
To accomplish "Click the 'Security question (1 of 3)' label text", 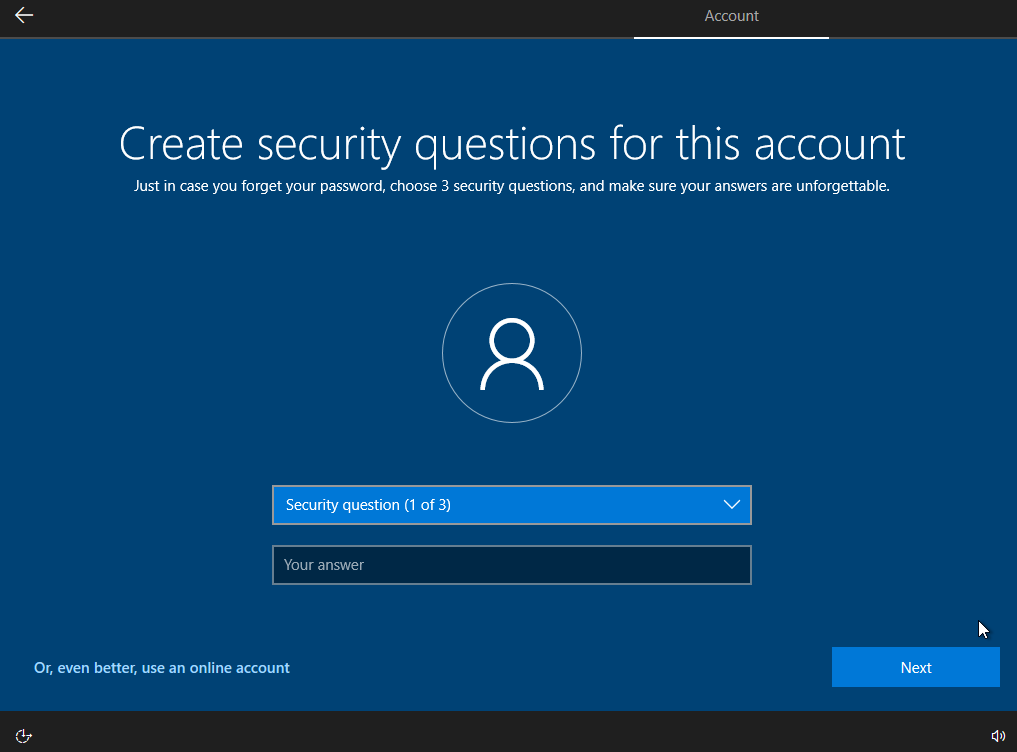I will pyautogui.click(x=368, y=505).
